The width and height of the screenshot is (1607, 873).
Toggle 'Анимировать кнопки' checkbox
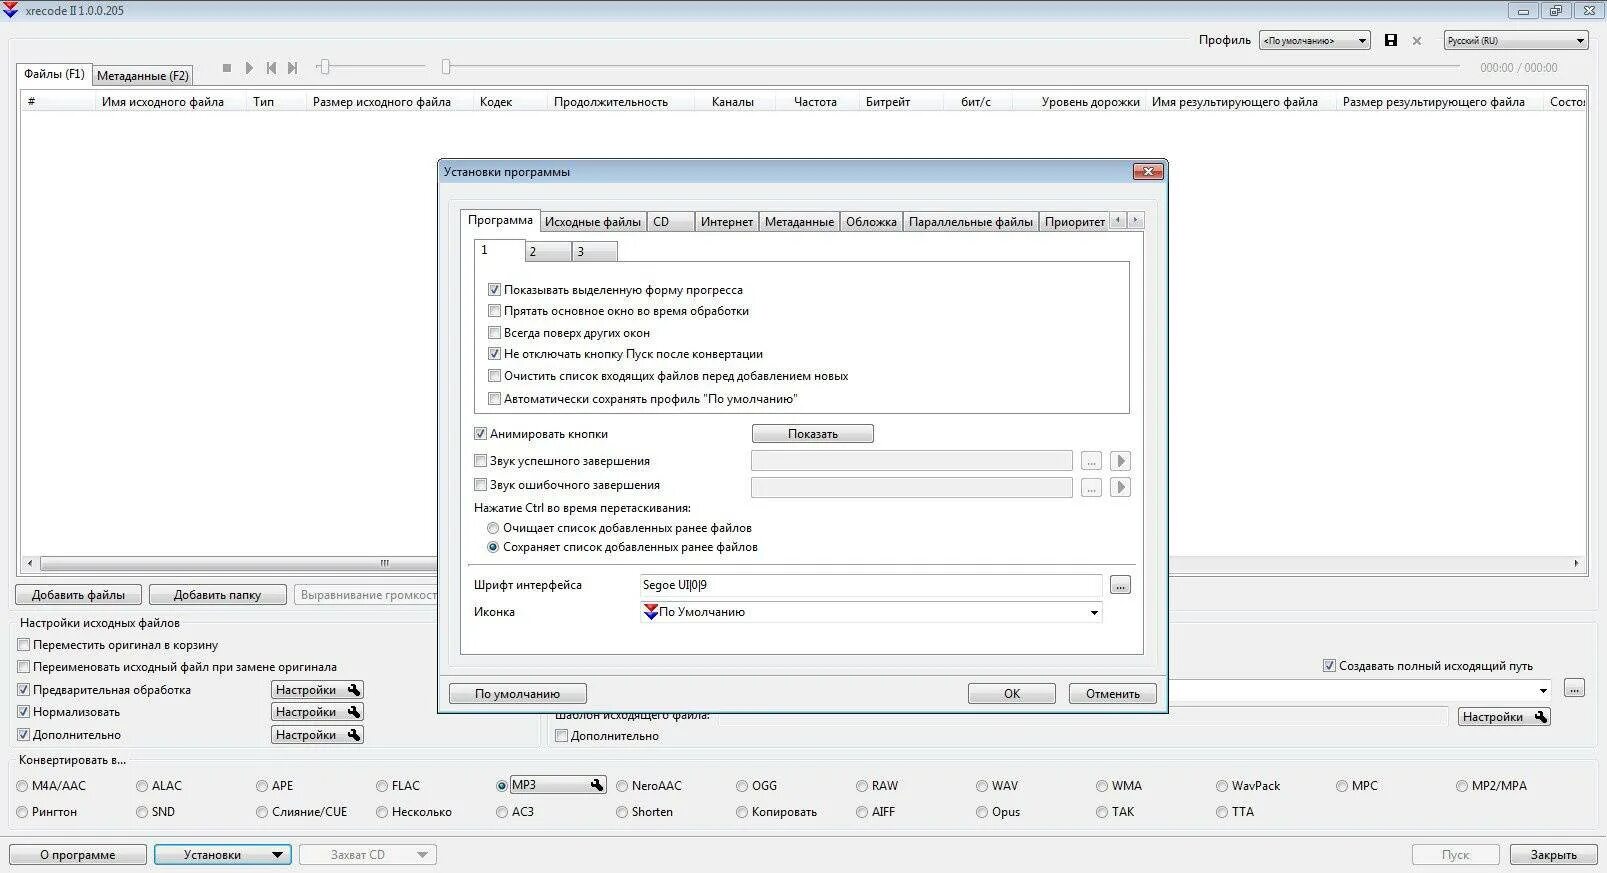480,434
